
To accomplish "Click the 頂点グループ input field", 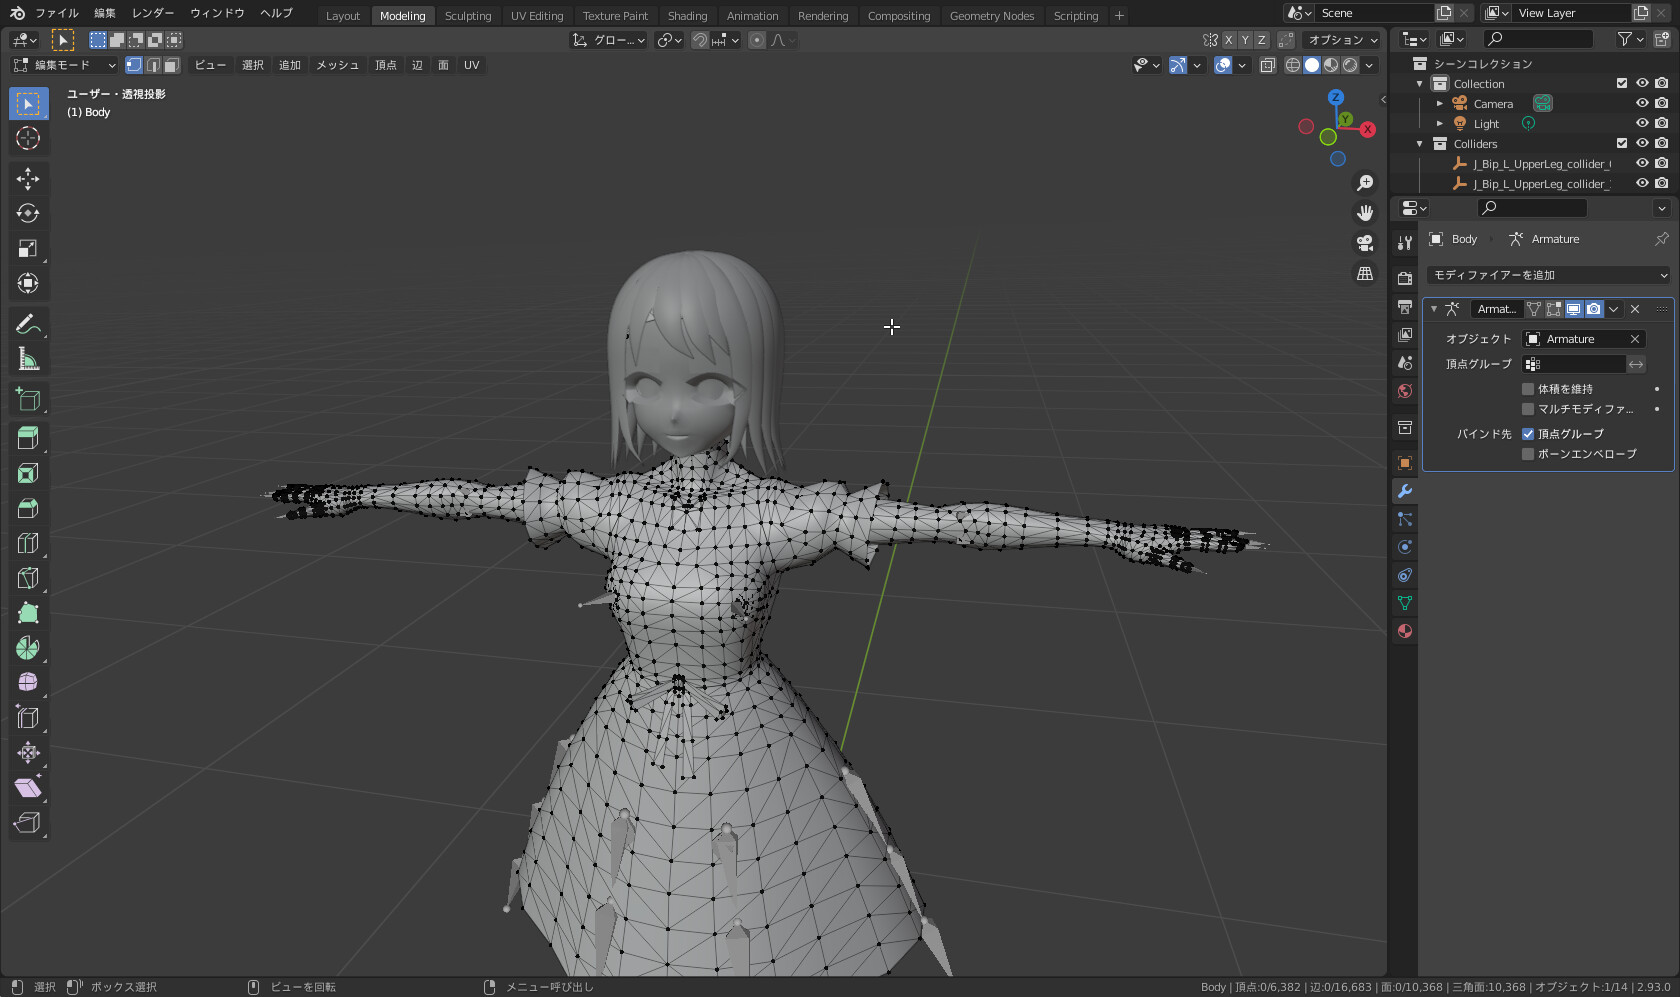I will [1574, 364].
